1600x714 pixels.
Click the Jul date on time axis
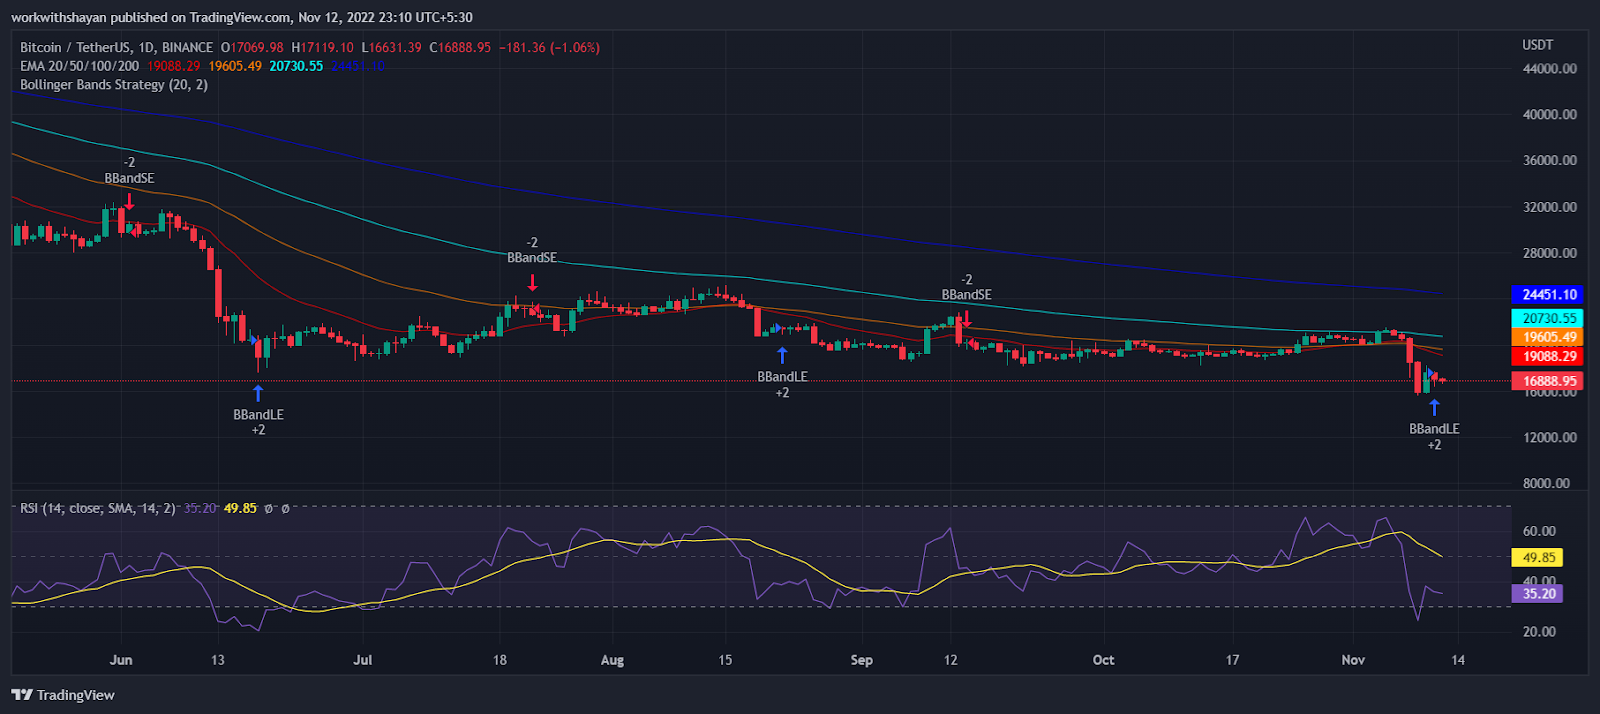point(363,660)
